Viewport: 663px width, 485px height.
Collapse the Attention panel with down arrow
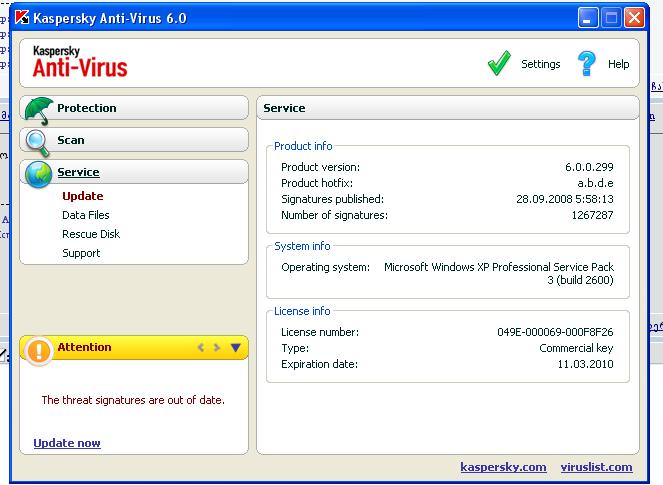pos(236,348)
